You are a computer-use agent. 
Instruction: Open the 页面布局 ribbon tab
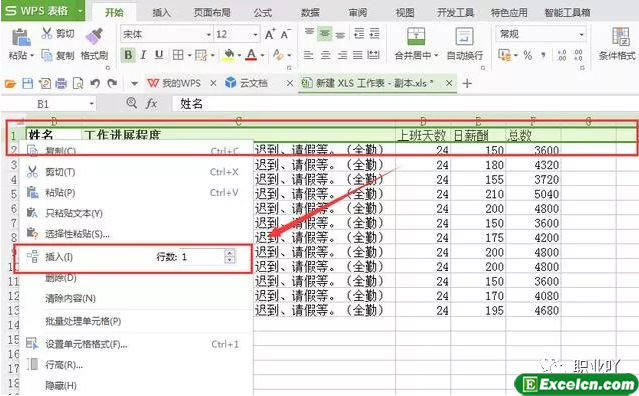212,13
